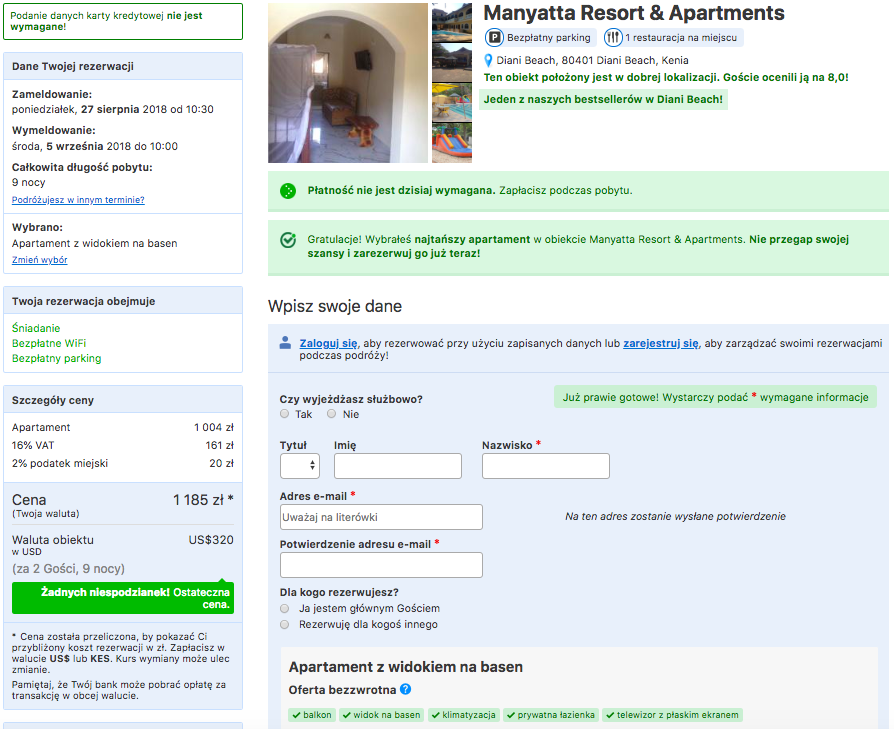Click the blue location pin icon
This screenshot has height=729, width=894.
[x=488, y=60]
